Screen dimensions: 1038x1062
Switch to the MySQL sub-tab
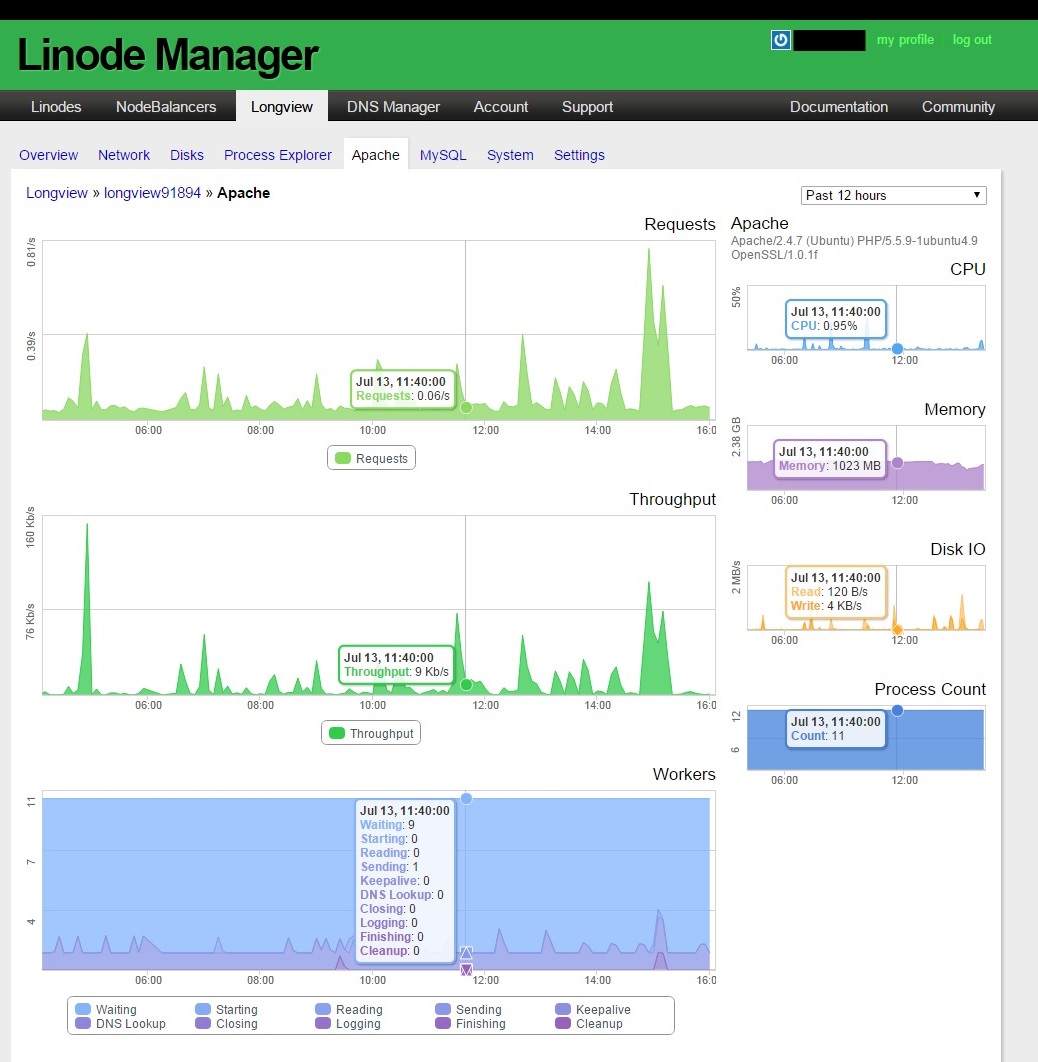(443, 155)
